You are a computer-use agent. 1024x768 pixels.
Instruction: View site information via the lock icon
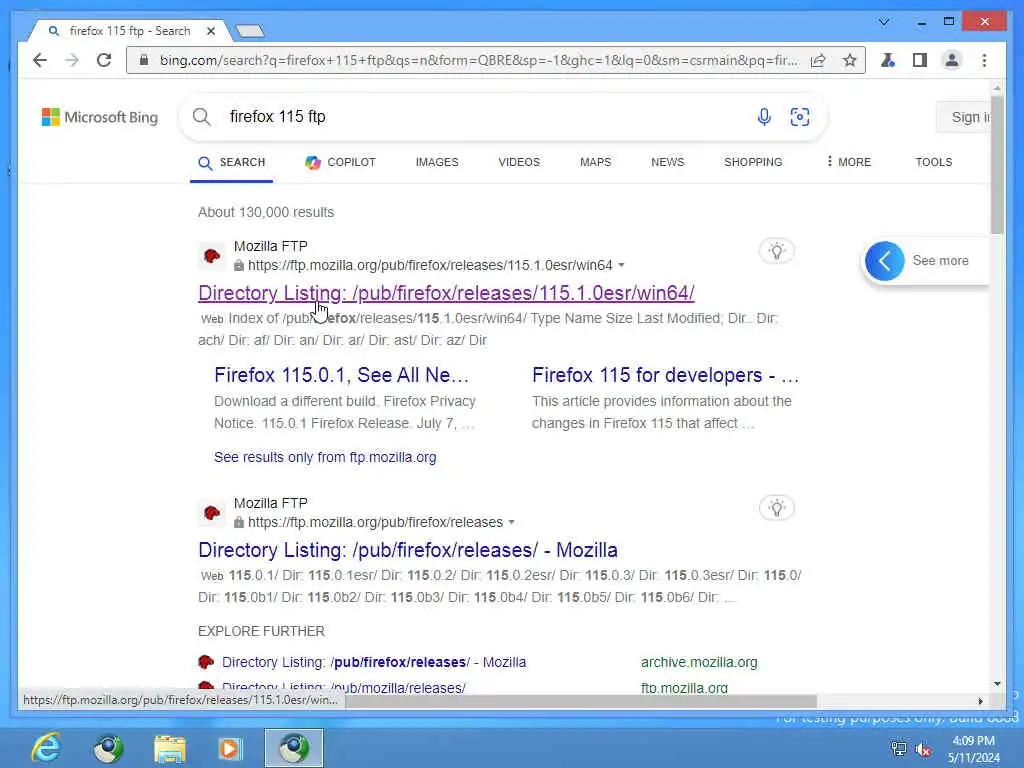click(144, 61)
